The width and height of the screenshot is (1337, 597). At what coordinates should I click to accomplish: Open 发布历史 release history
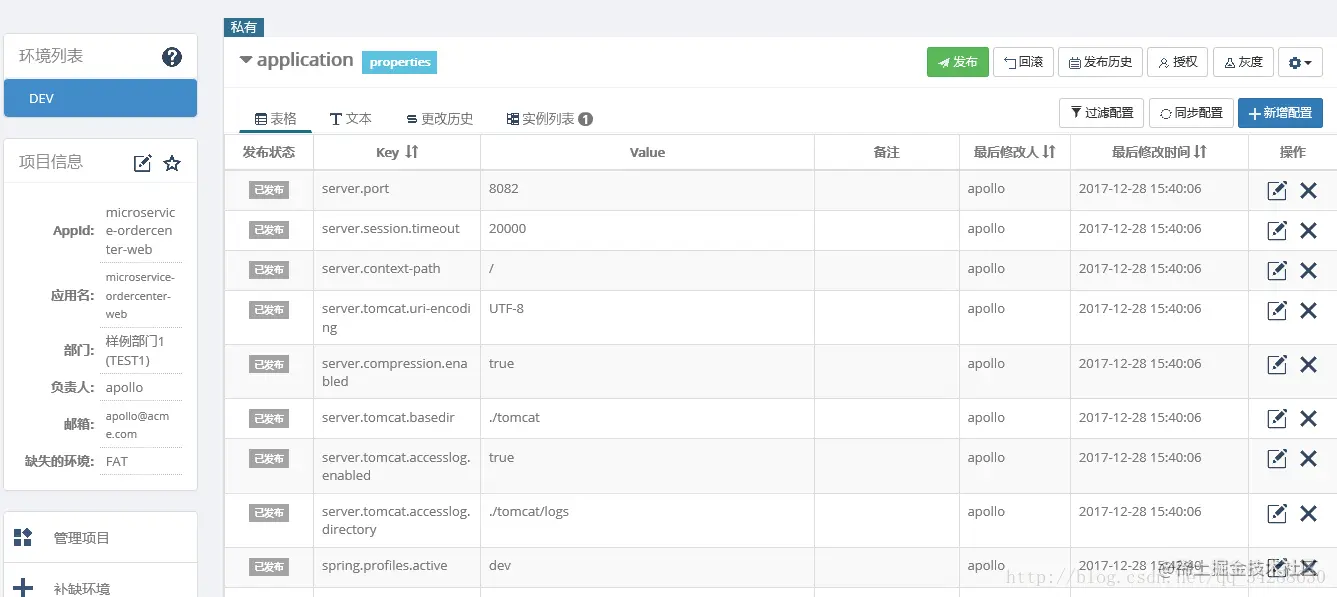click(1100, 62)
